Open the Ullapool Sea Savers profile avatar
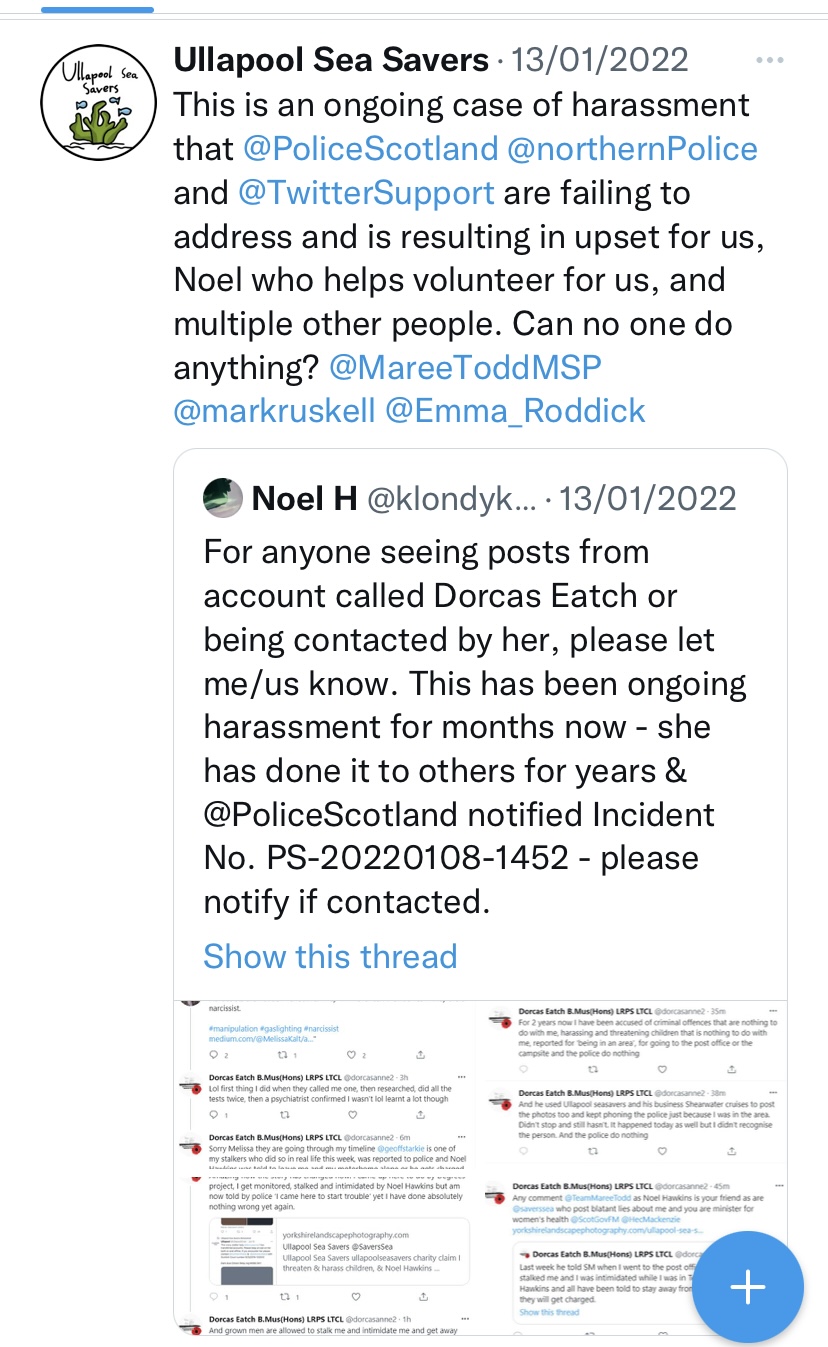This screenshot has height=1347, width=828. (x=101, y=102)
